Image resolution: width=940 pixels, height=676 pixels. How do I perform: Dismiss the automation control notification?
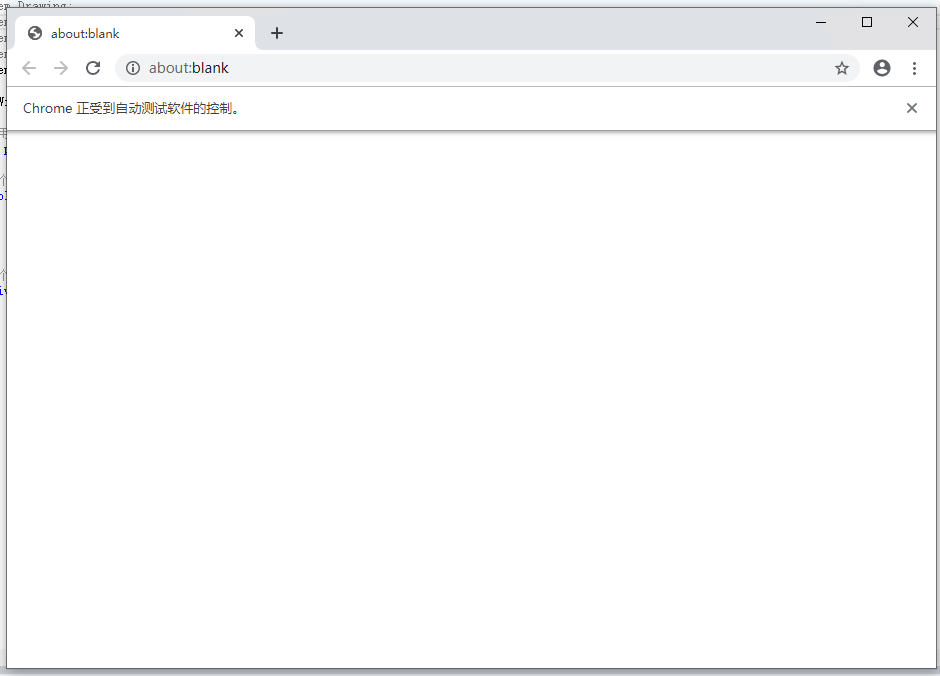point(911,107)
